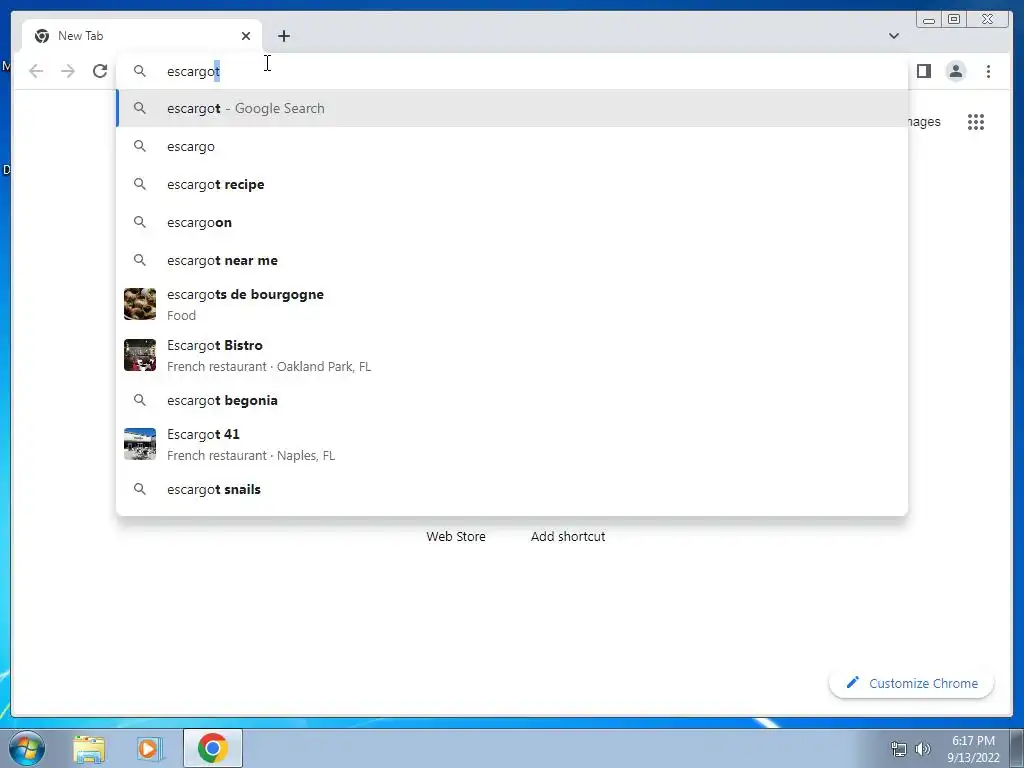
Task: Click magnifier icon beside 'escargot recipe'
Action: click(x=140, y=184)
